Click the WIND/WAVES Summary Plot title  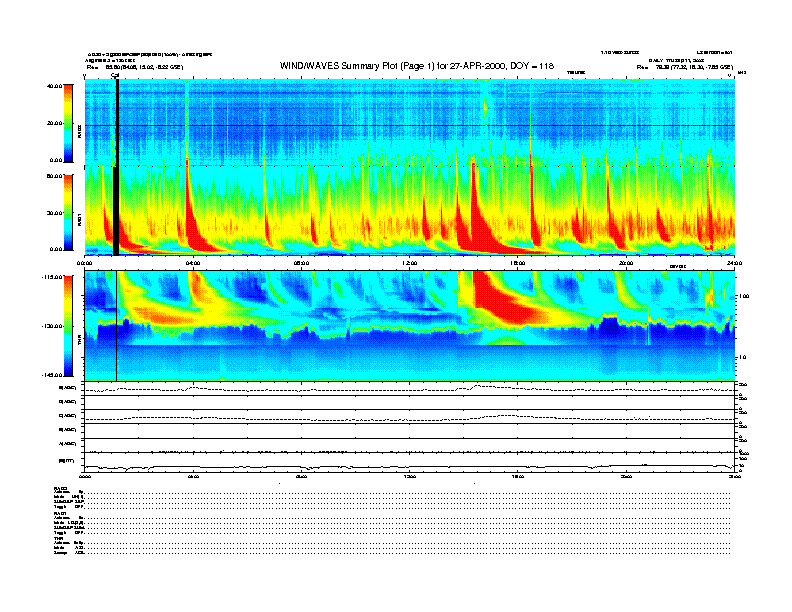(417, 66)
